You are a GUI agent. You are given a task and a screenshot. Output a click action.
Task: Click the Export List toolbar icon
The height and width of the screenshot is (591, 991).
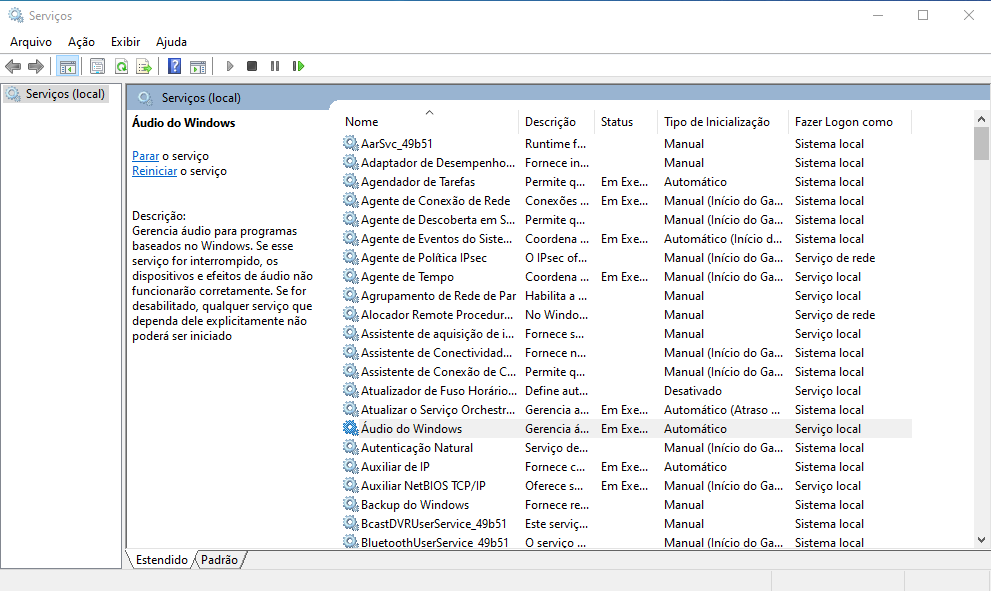pos(144,66)
